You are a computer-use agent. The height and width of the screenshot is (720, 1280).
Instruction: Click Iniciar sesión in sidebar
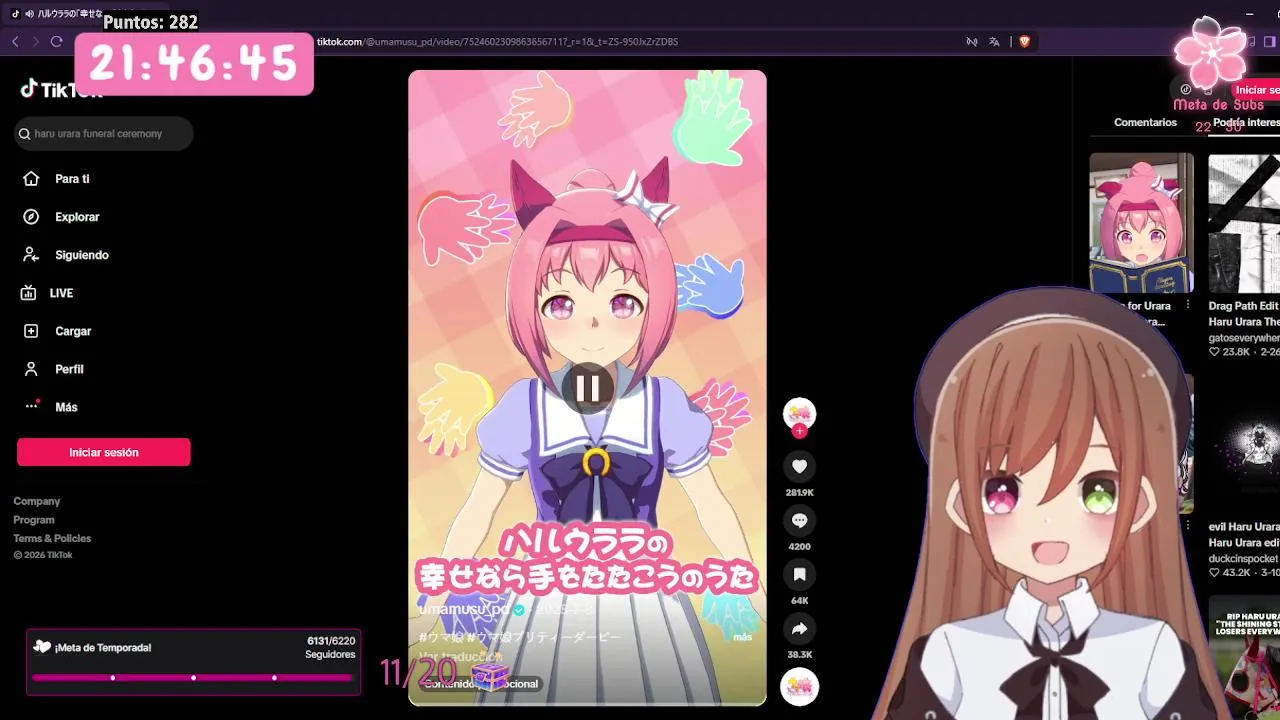tap(103, 452)
